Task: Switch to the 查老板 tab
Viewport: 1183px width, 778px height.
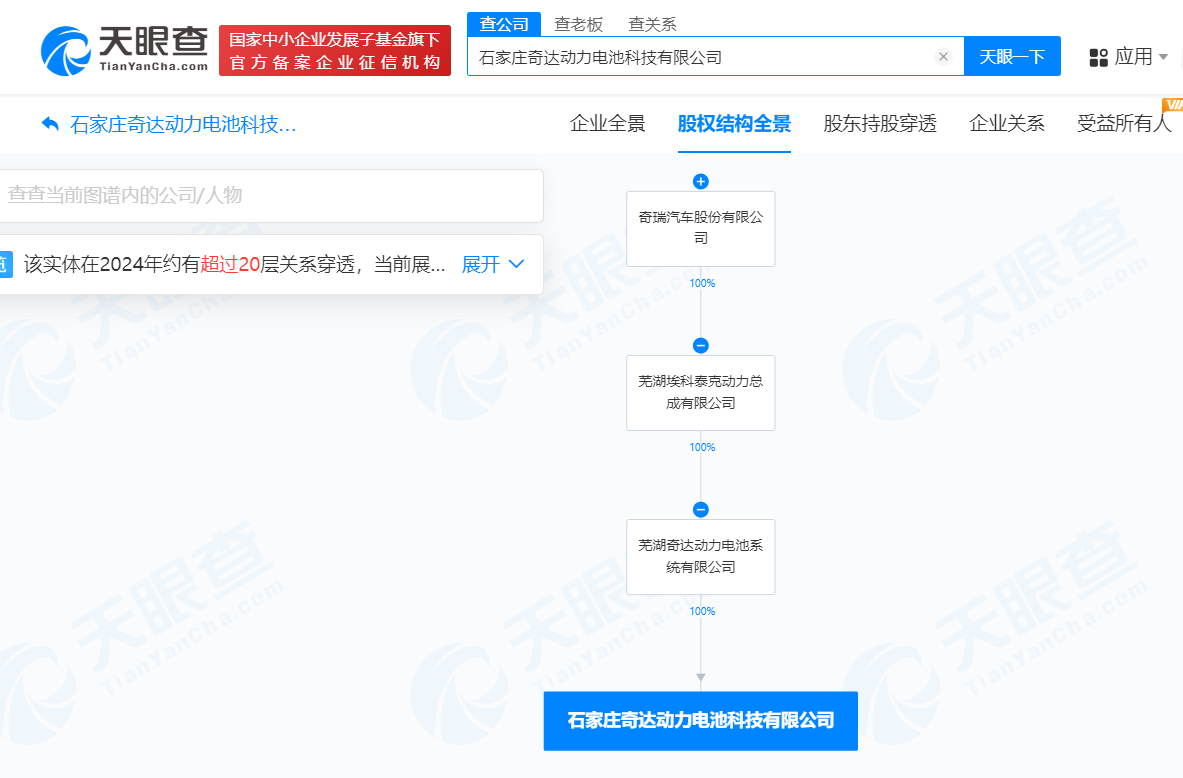Action: click(x=579, y=23)
